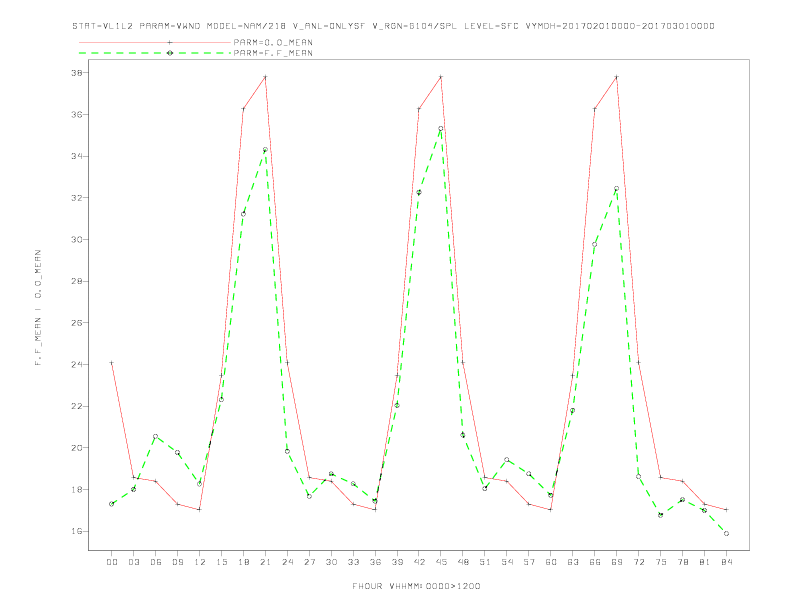Click y-axis tick label 20
Image resolution: width=792 pixels, height=612 pixels.
pos(77,448)
